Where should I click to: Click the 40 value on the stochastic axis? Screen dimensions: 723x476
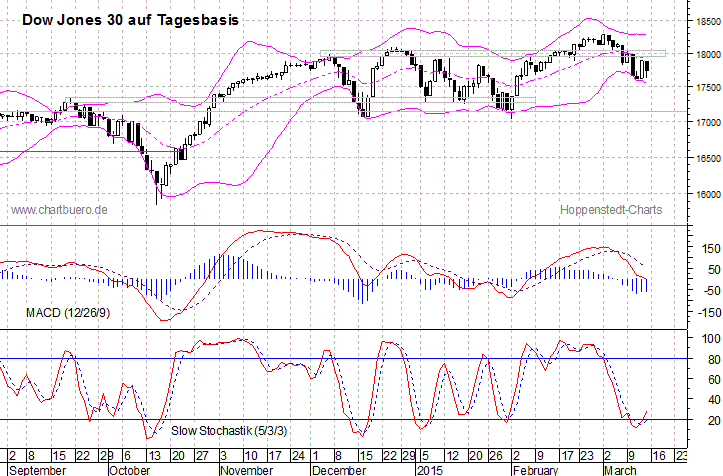(x=714, y=399)
